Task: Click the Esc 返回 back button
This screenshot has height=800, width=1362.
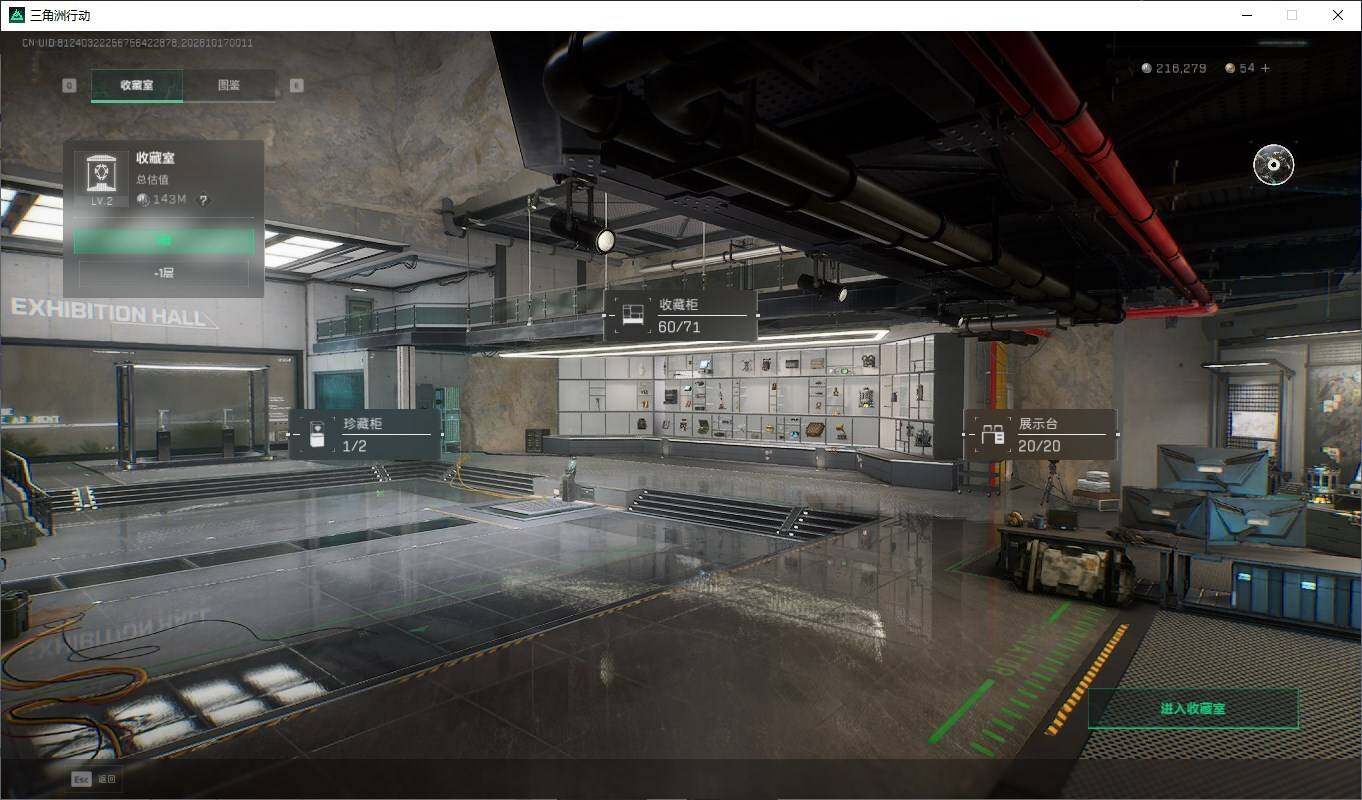Action: (x=94, y=779)
